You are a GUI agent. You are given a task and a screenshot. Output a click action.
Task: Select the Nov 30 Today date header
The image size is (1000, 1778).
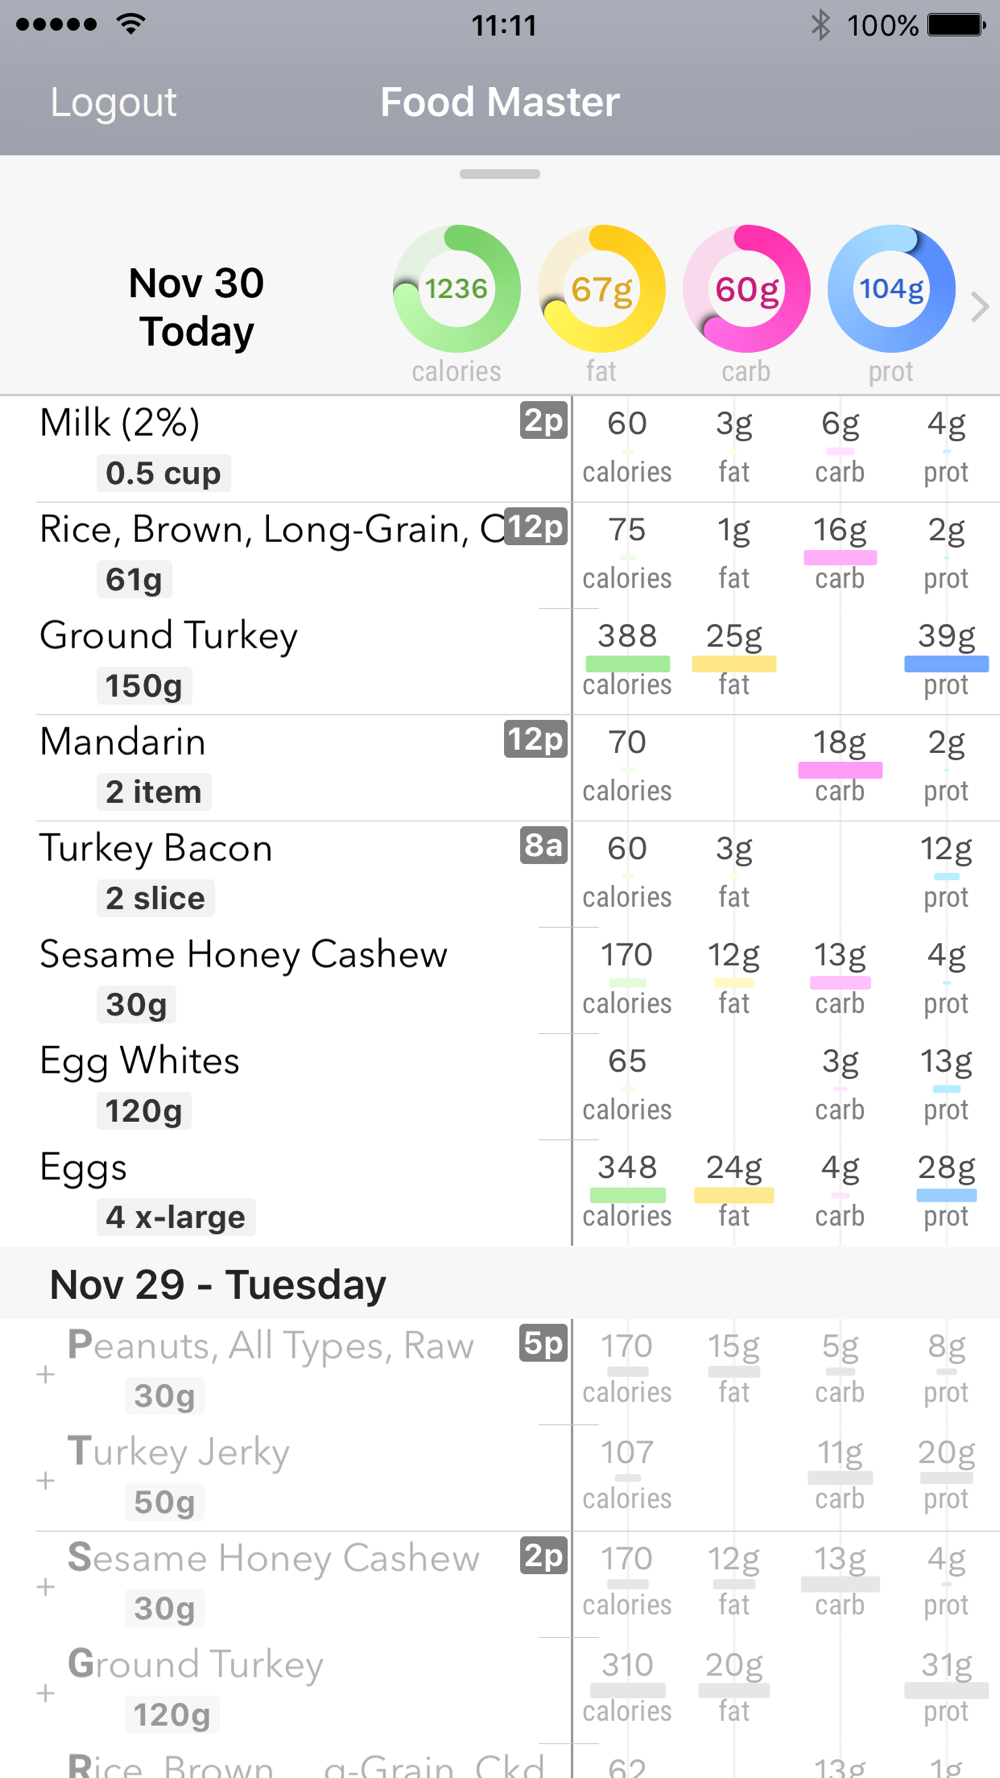point(196,307)
